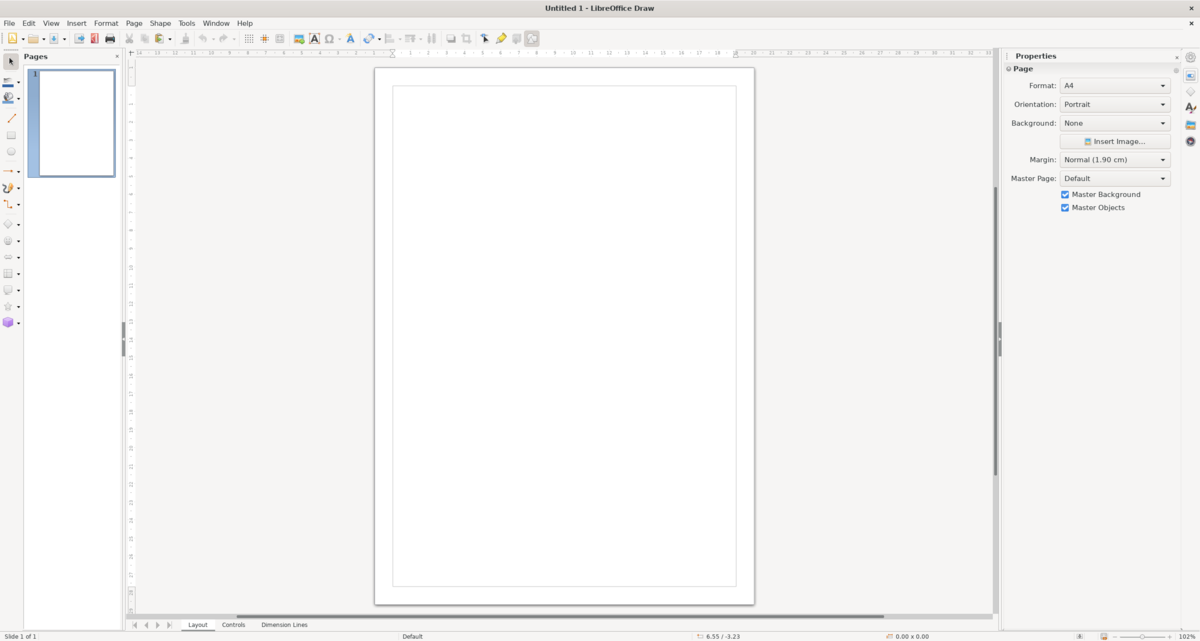Open the New document dropdown arrow
Screen dimensions: 1200x641
pyautogui.click(x=23, y=39)
